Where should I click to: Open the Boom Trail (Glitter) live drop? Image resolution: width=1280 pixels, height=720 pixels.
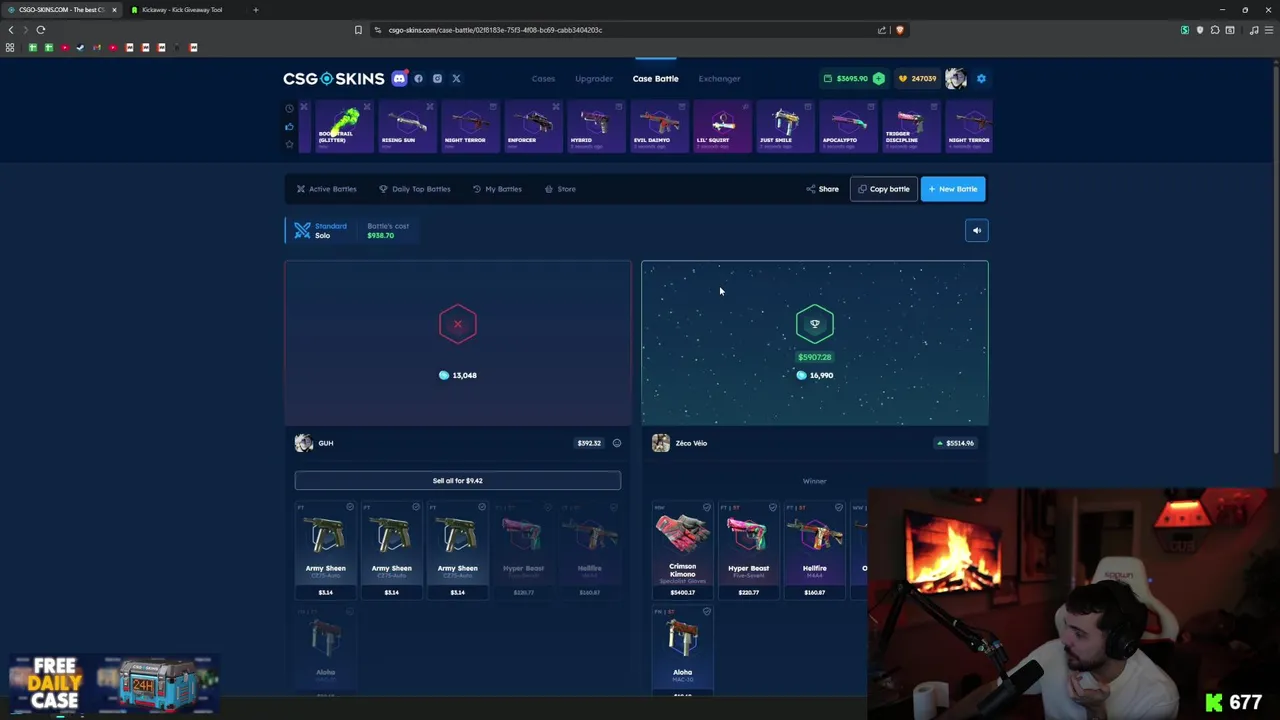click(343, 126)
